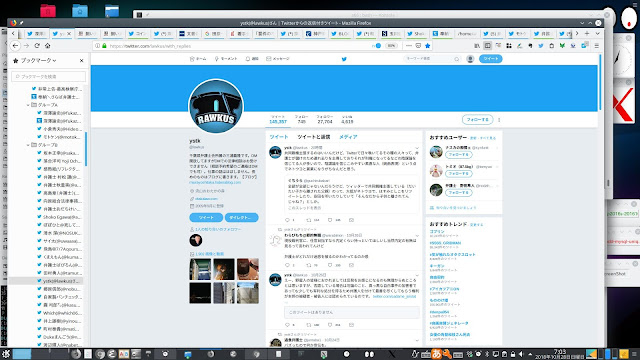Open Twitter モーメント nav item

tap(226, 59)
